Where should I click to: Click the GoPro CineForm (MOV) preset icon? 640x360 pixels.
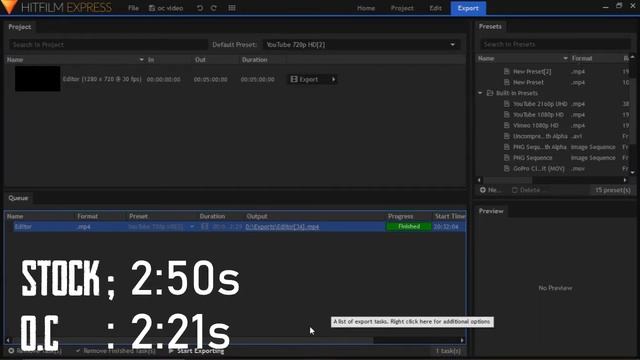pyautogui.click(x=507, y=168)
